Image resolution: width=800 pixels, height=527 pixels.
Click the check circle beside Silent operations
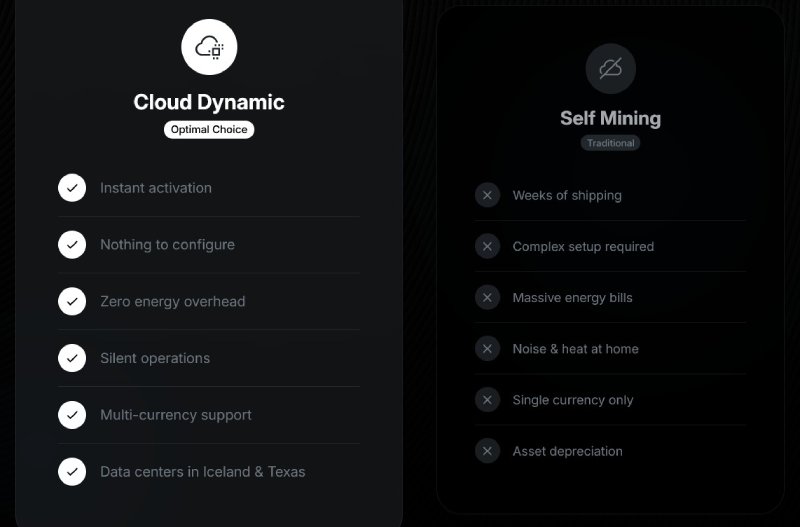tap(72, 358)
